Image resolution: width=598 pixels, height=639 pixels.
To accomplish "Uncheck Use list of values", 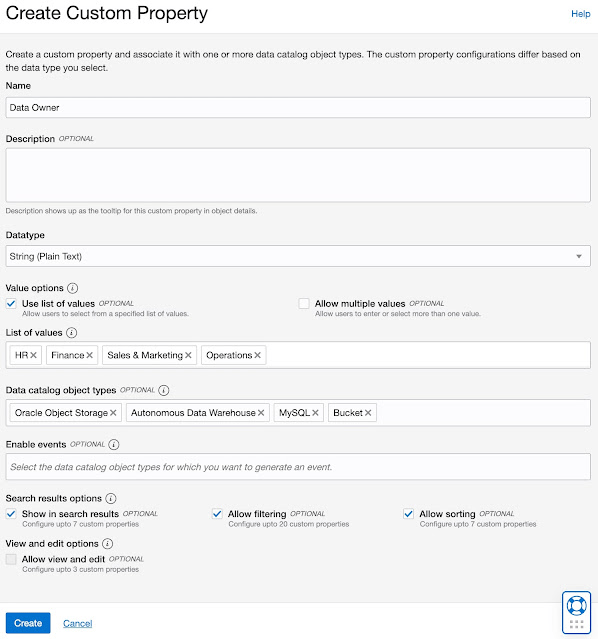I will pos(11,304).
